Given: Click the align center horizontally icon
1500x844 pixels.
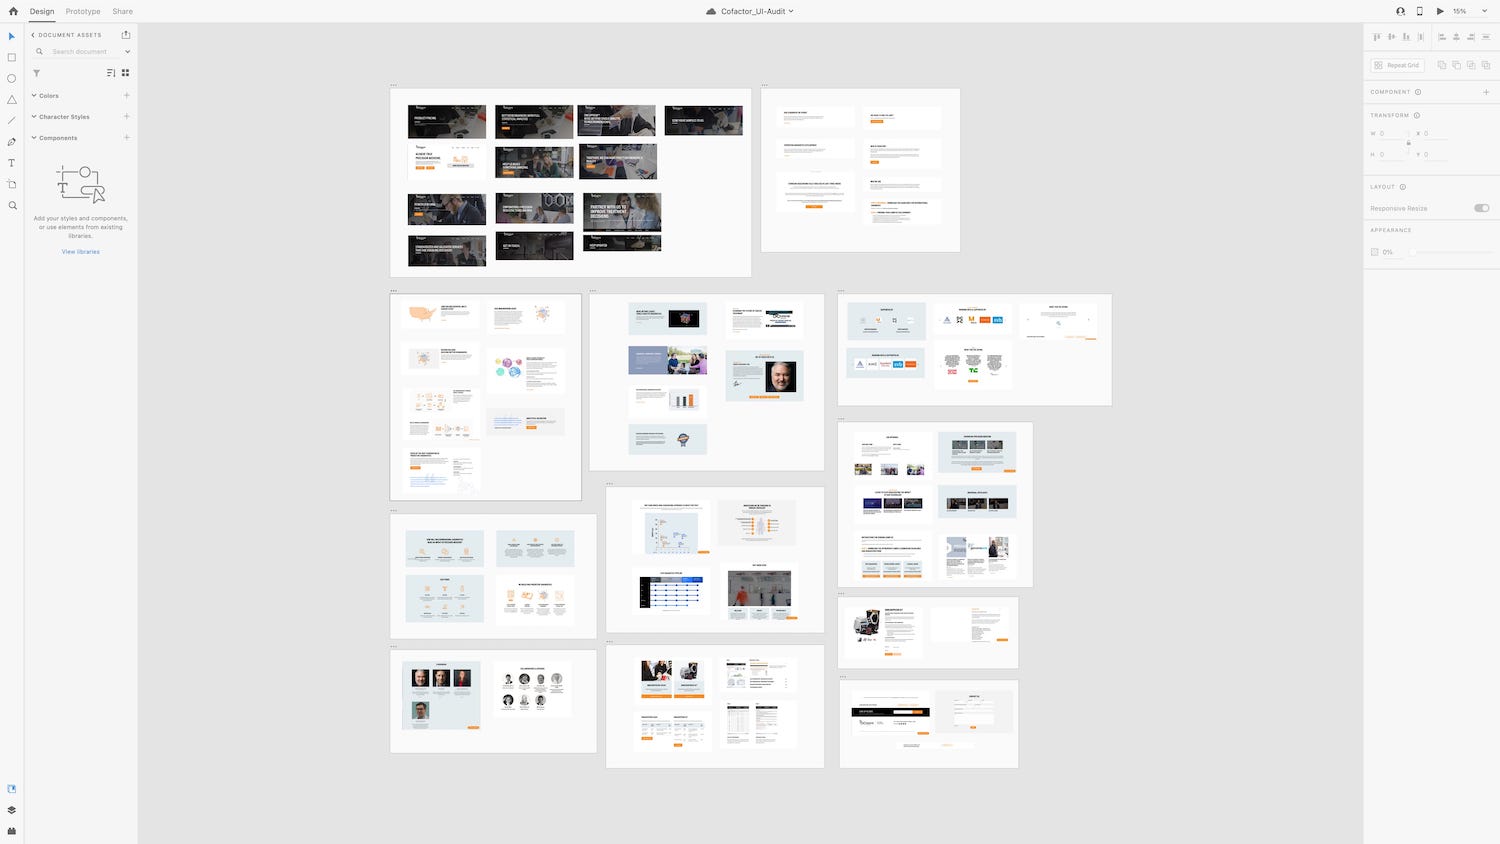Looking at the screenshot, I should click(x=1457, y=37).
